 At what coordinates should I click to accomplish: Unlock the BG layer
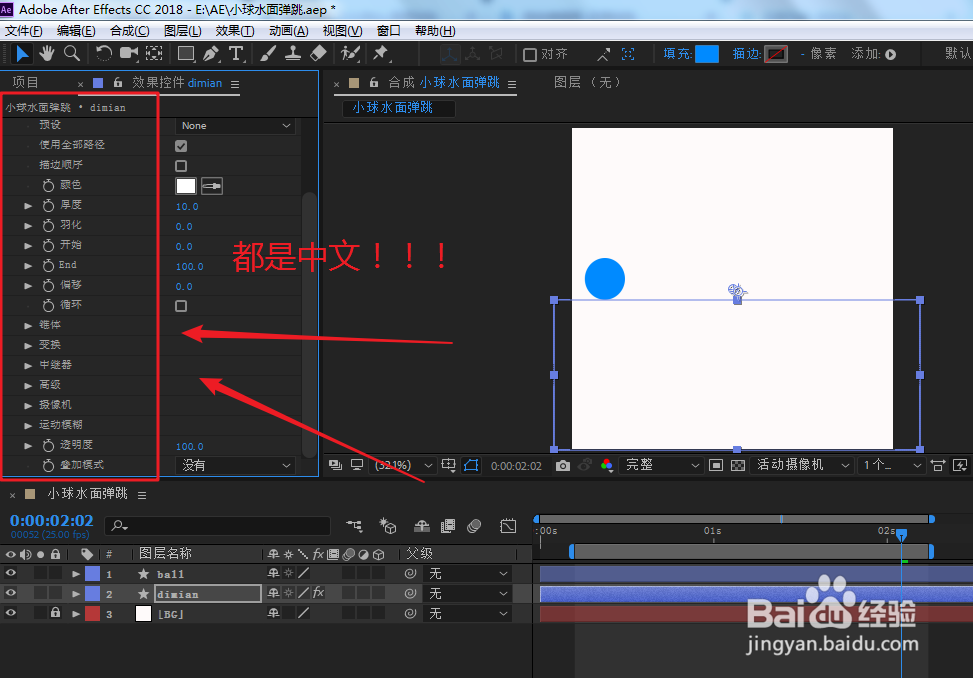pyautogui.click(x=57, y=613)
